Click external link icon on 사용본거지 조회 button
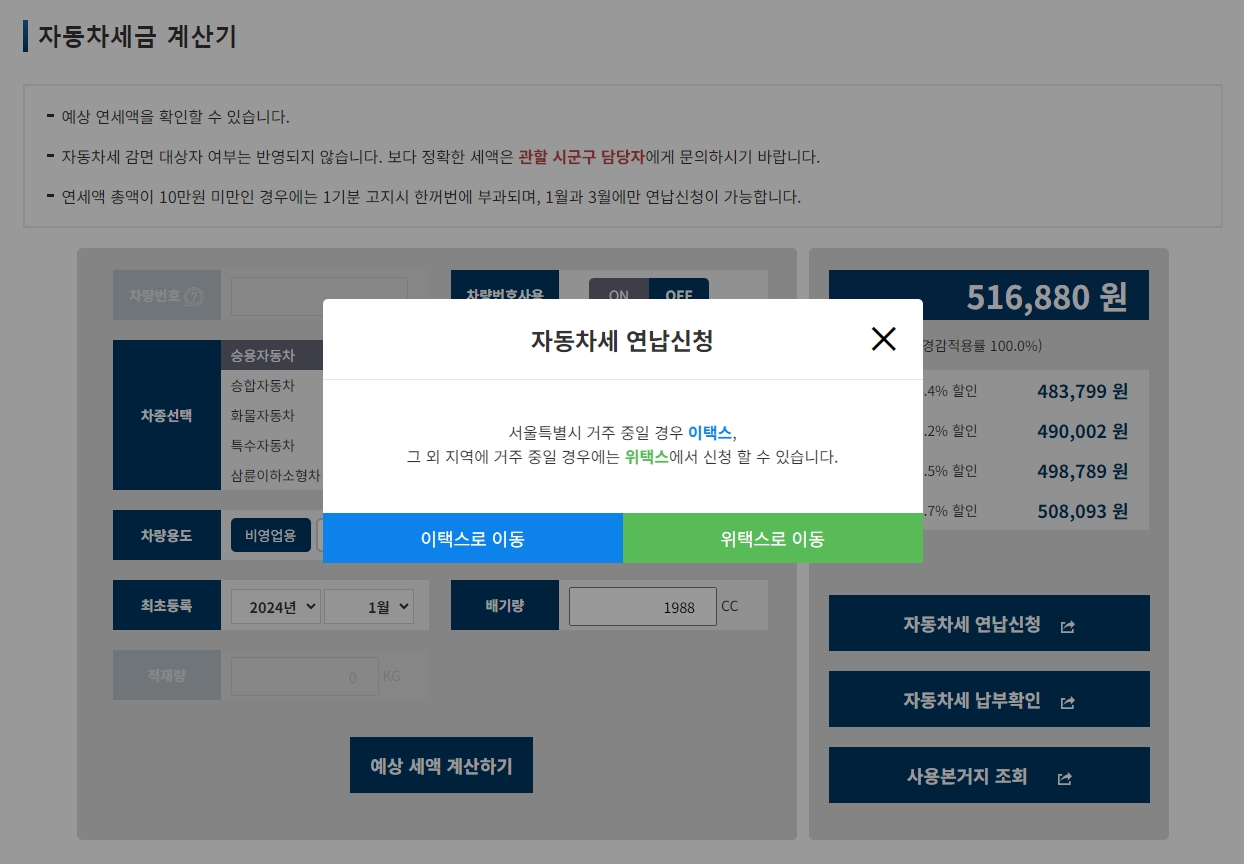 (1064, 777)
